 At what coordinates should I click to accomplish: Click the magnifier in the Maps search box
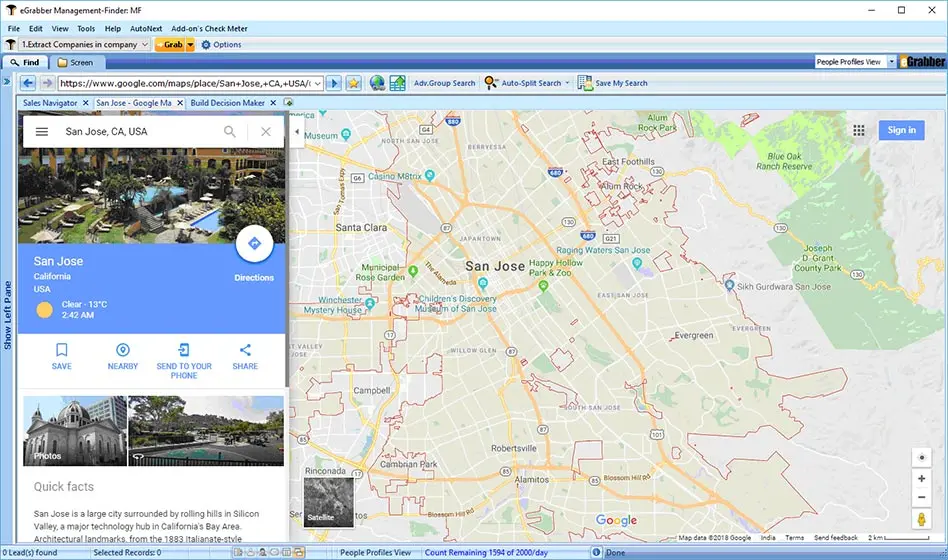tap(230, 131)
